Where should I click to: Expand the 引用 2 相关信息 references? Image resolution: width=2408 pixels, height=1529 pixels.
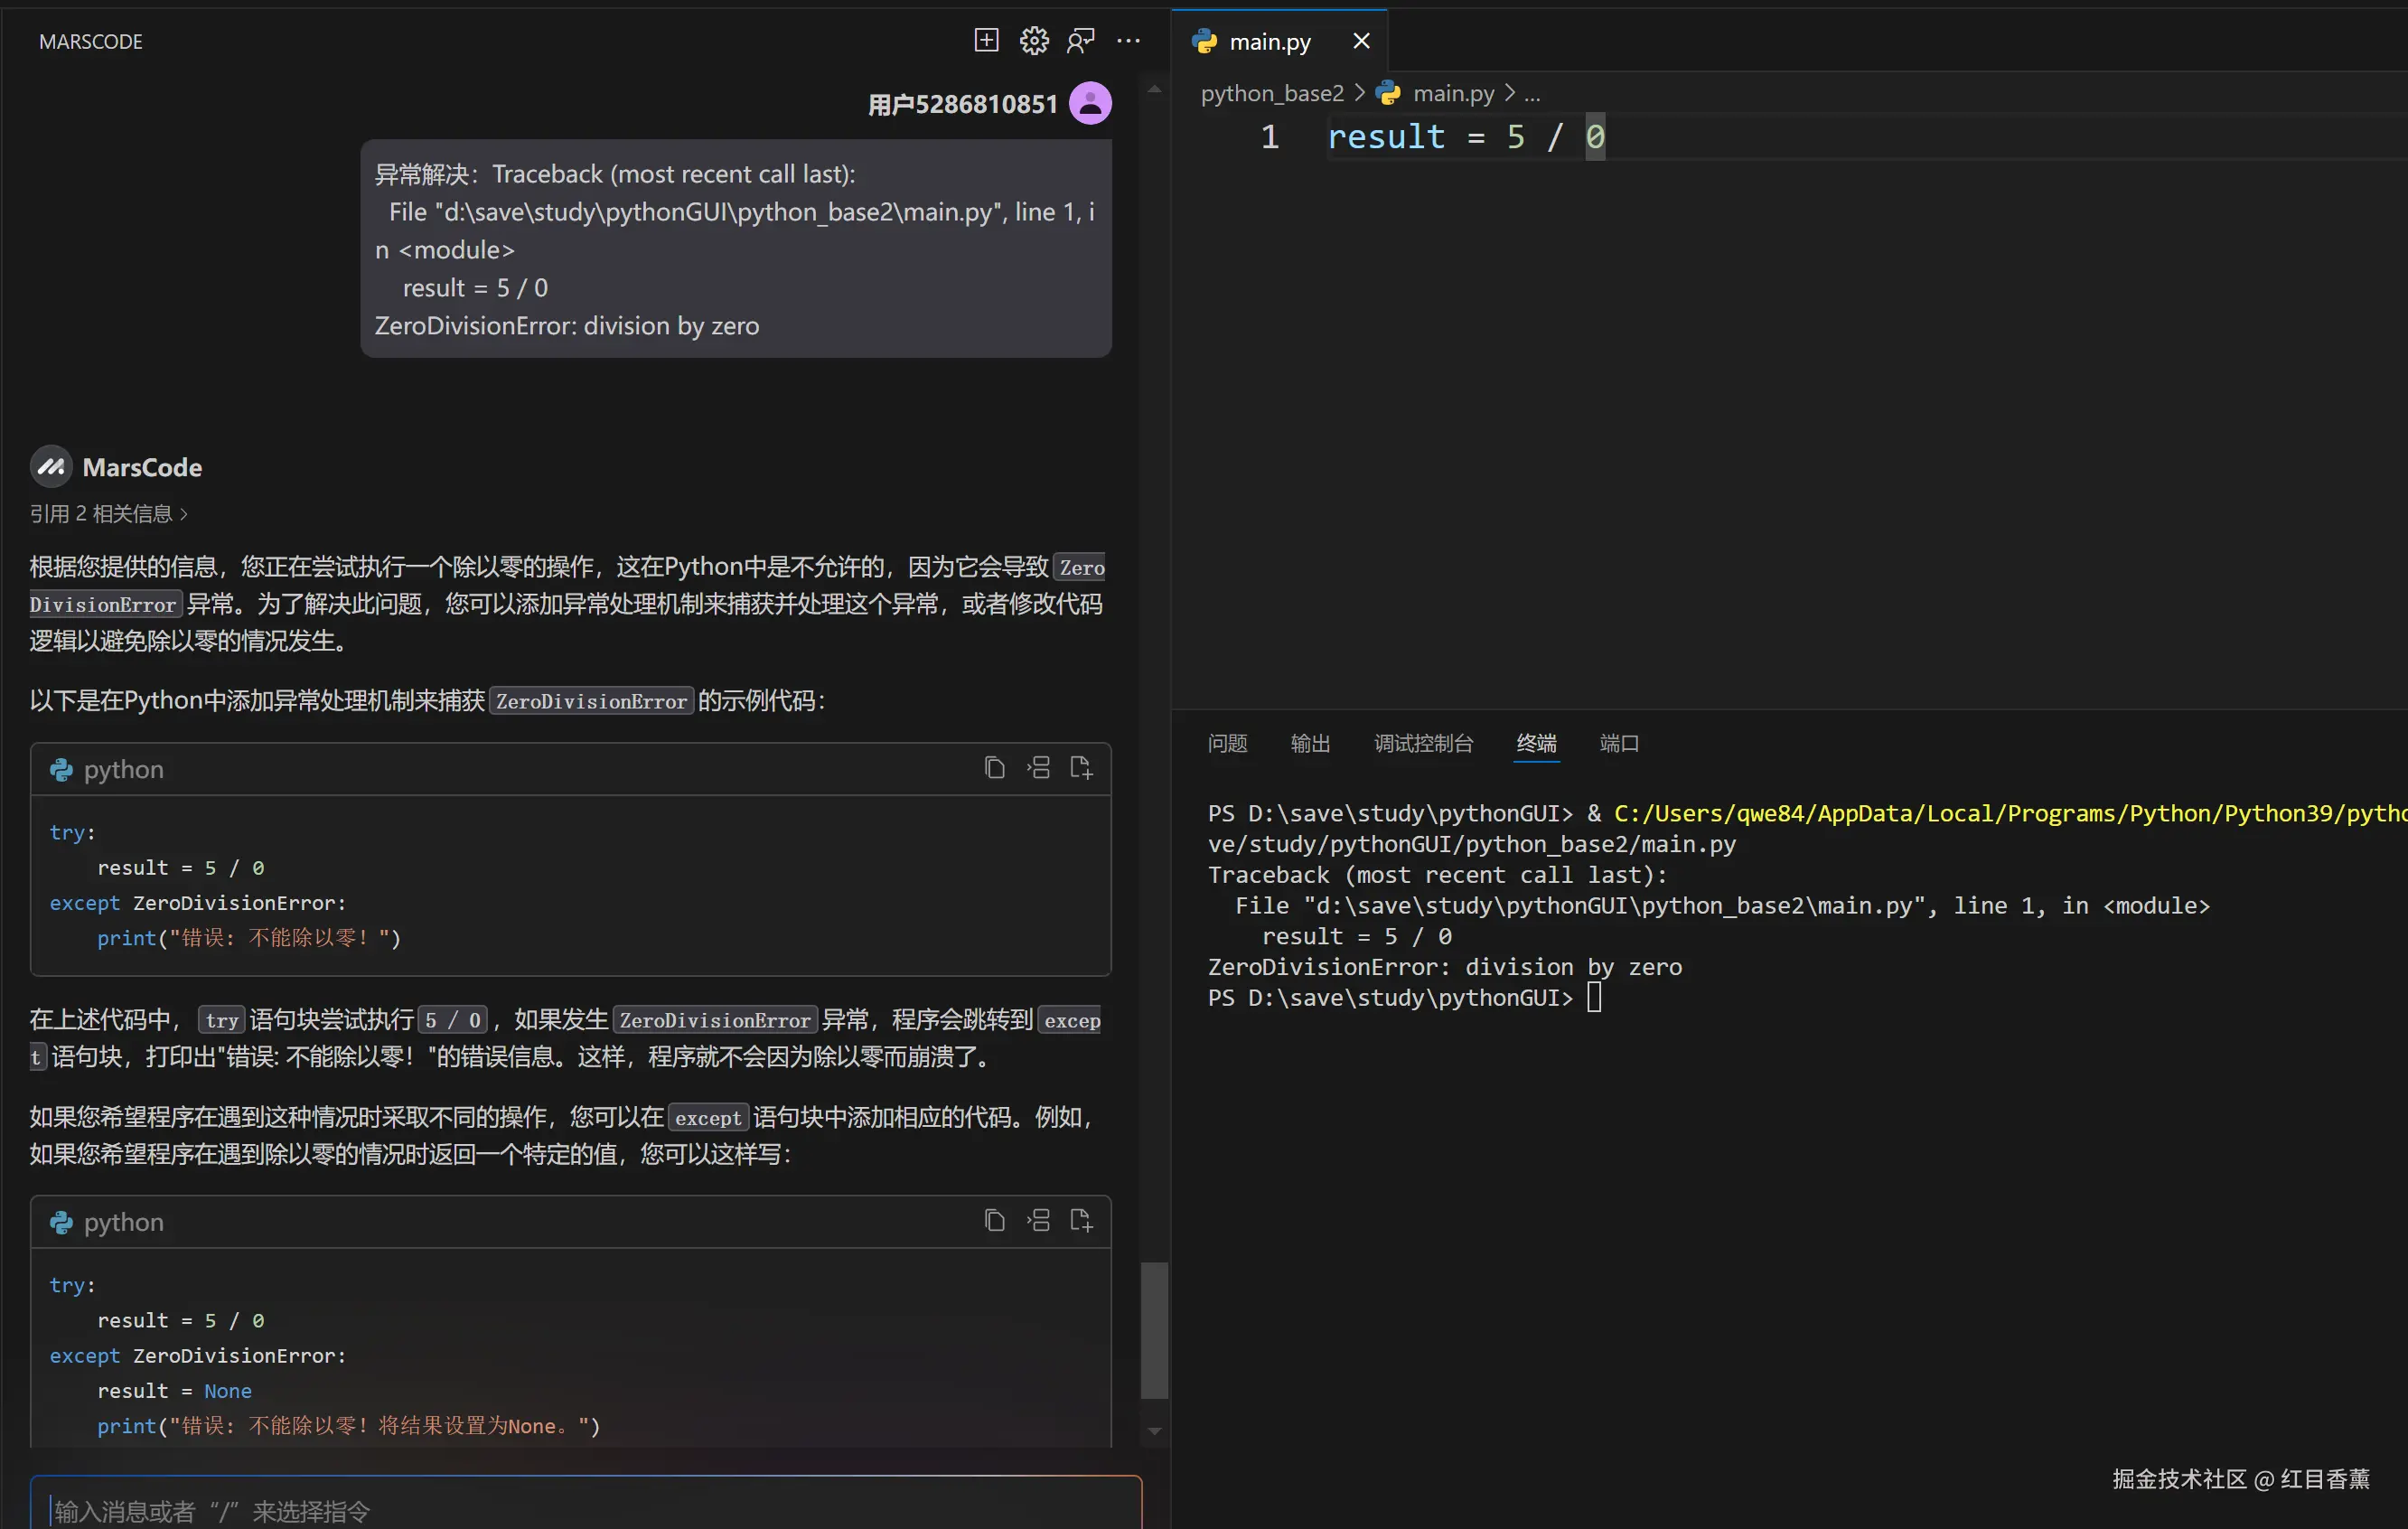(108, 513)
